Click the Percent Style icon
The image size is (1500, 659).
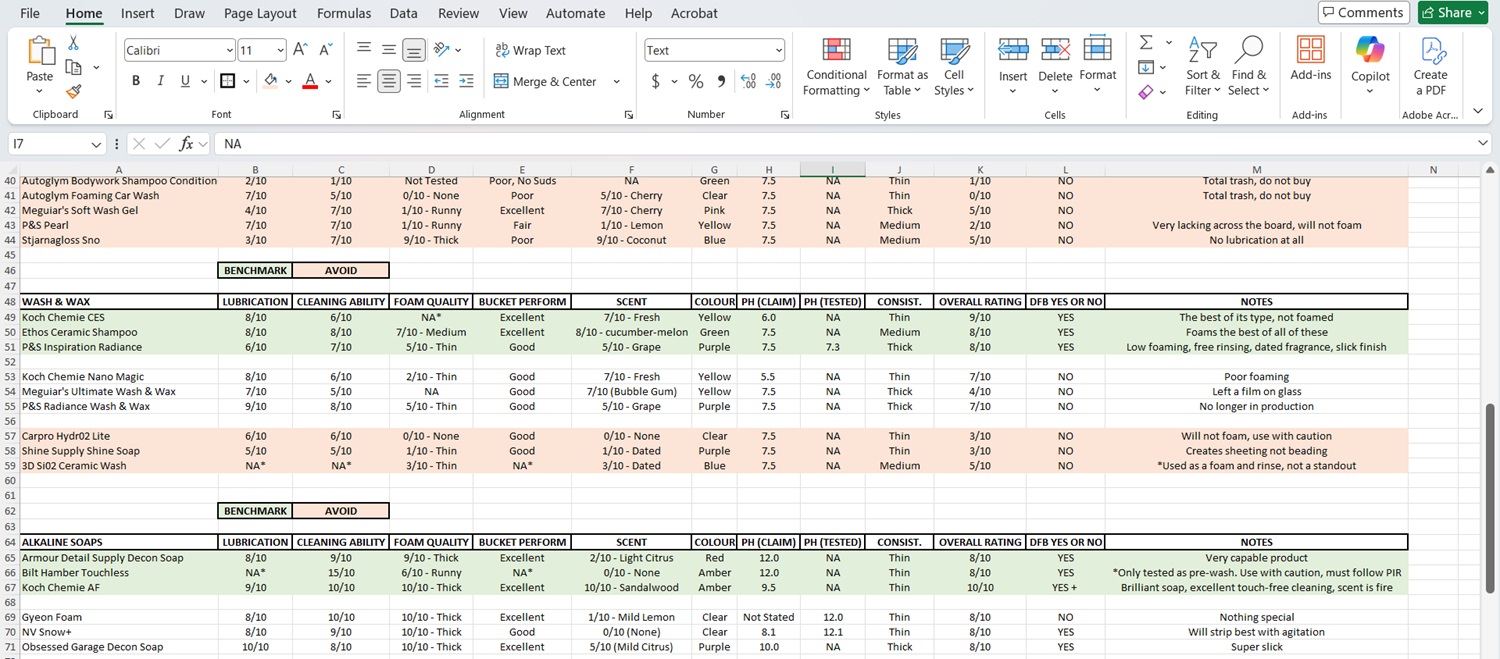[x=696, y=82]
